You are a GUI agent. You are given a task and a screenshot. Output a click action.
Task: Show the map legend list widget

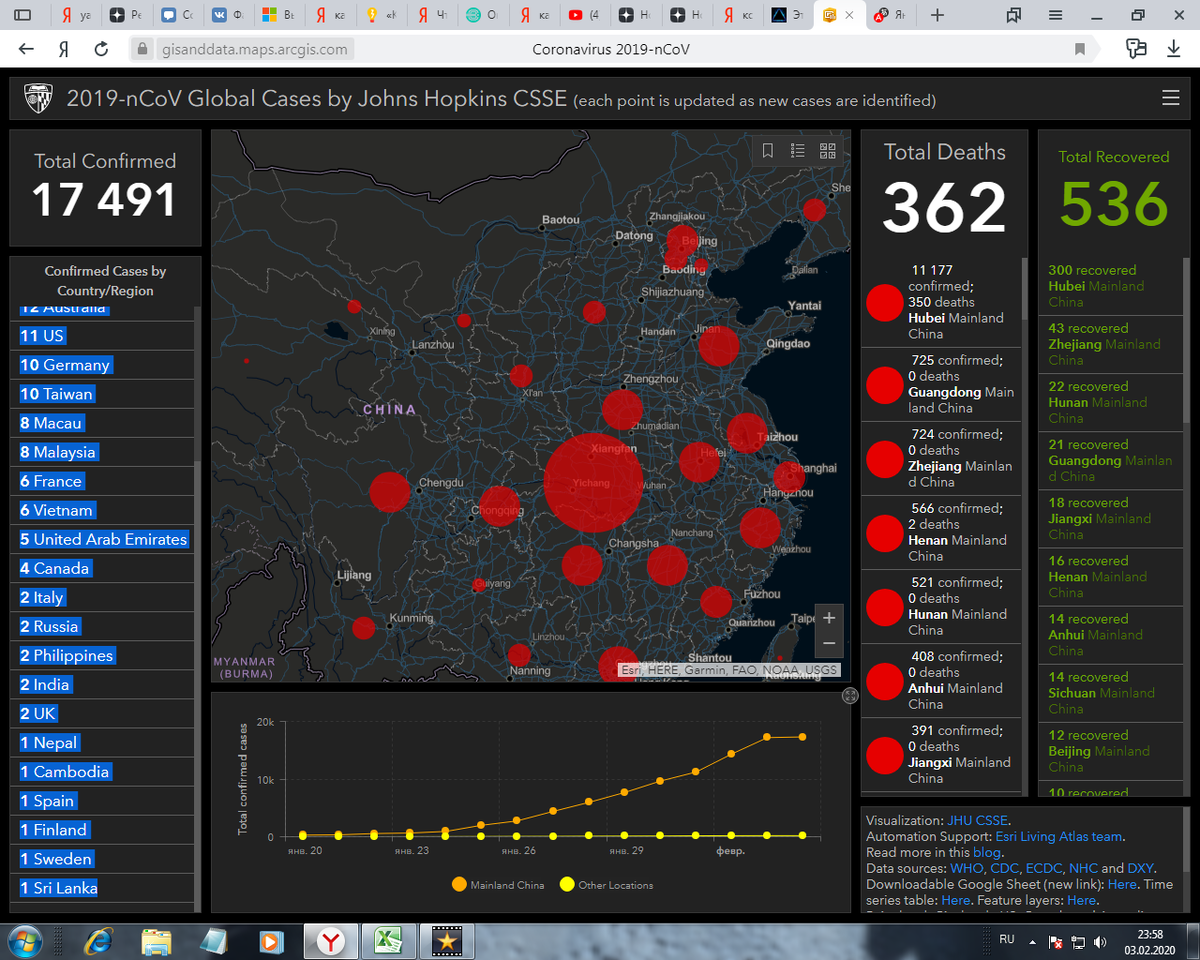[x=798, y=151]
